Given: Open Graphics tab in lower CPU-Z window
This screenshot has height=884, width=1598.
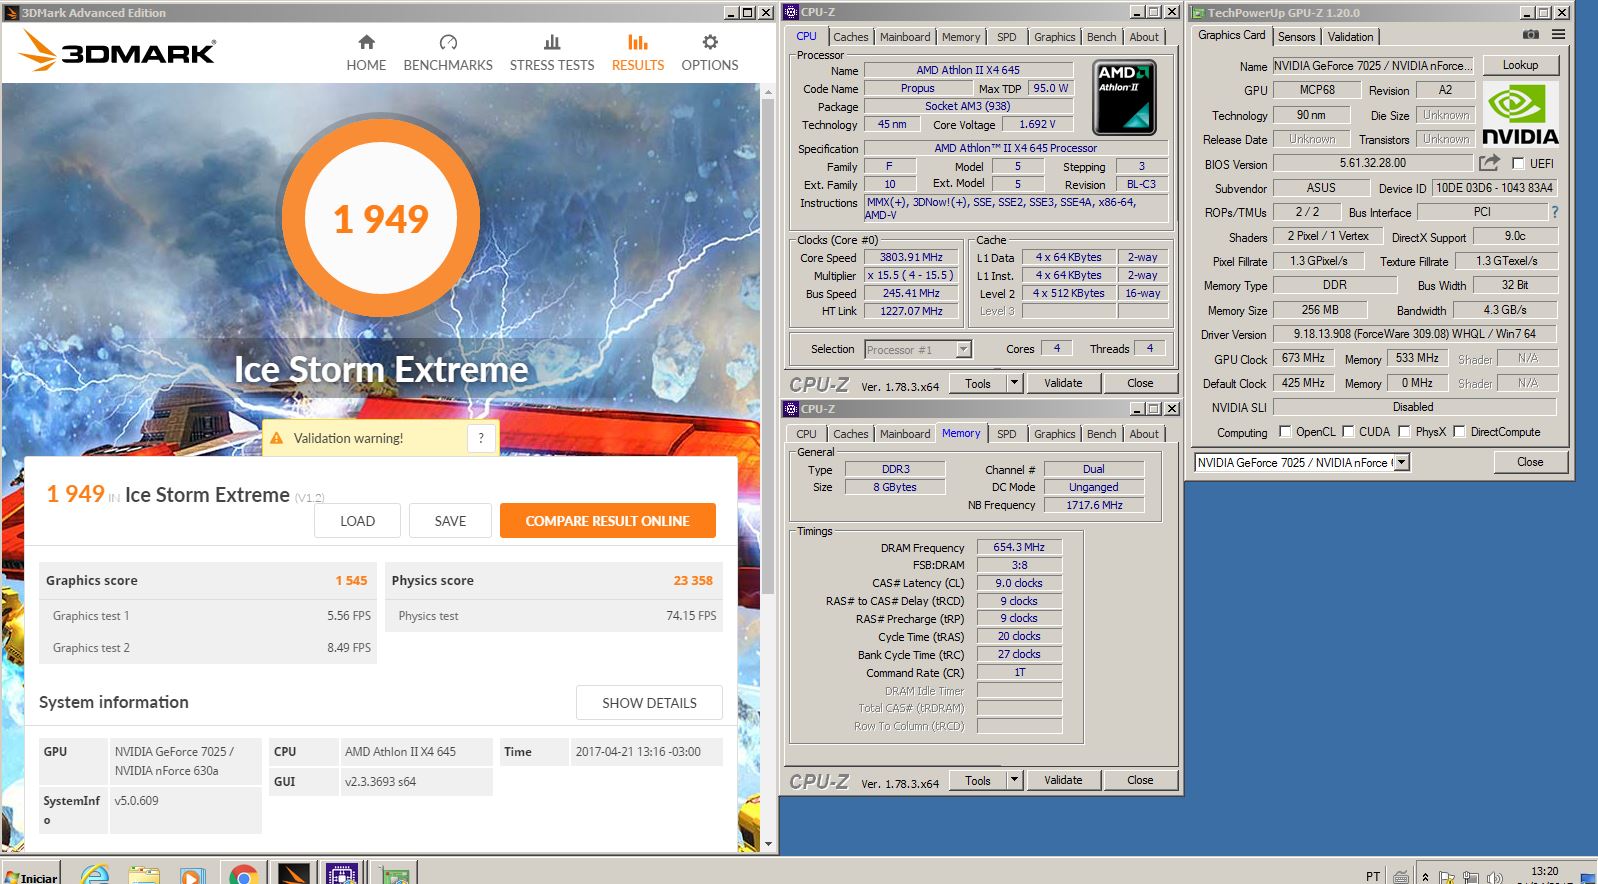Looking at the screenshot, I should (1055, 434).
